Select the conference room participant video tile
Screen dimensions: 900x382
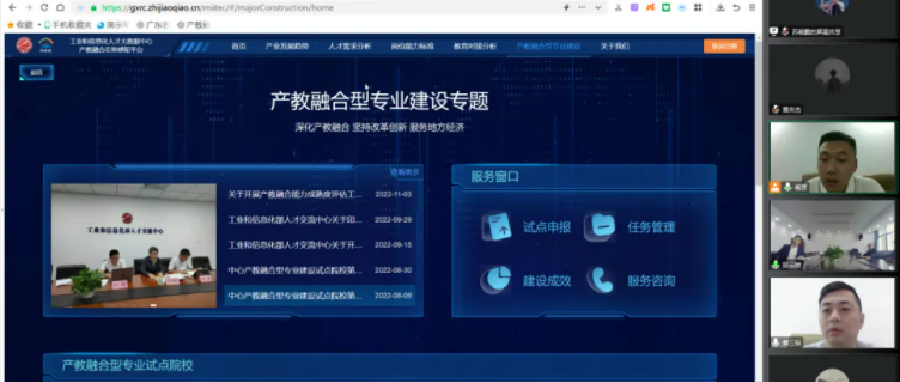[832, 235]
